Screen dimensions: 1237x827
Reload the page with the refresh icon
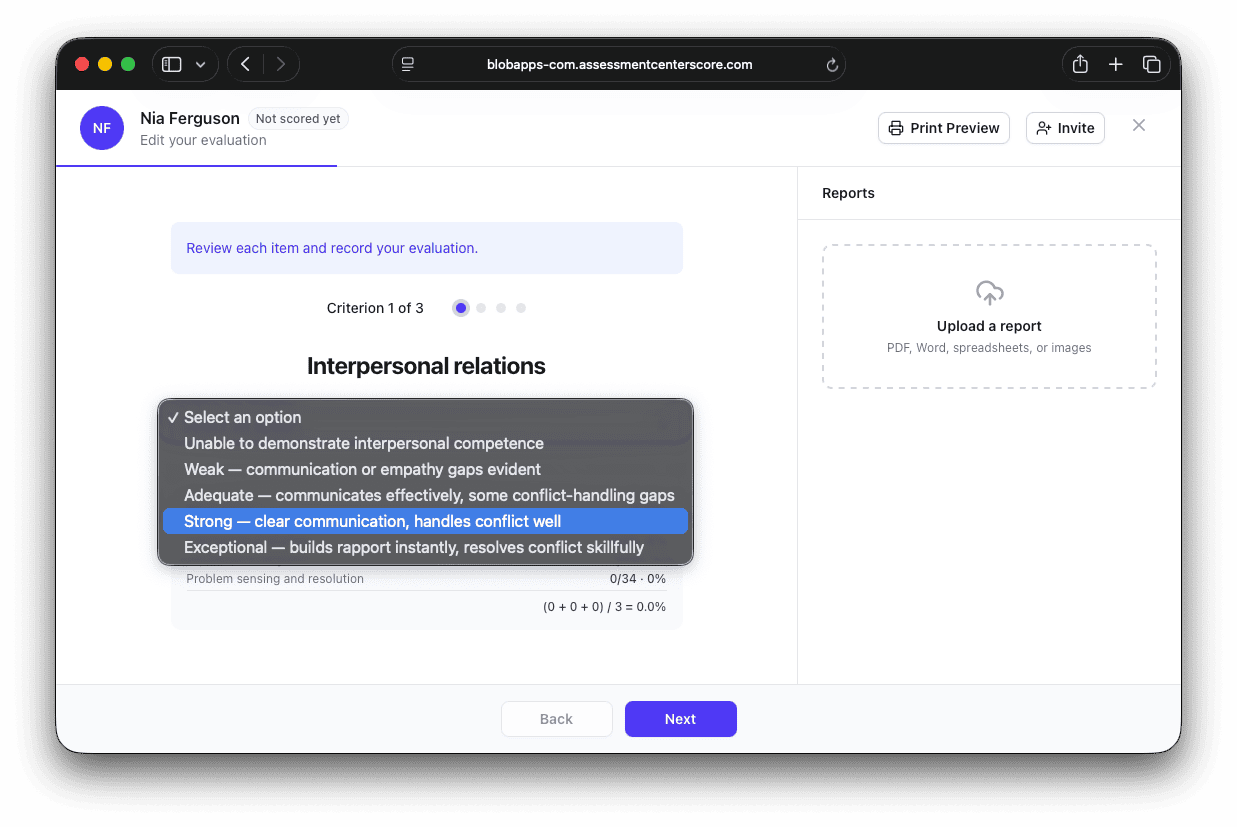tap(831, 65)
